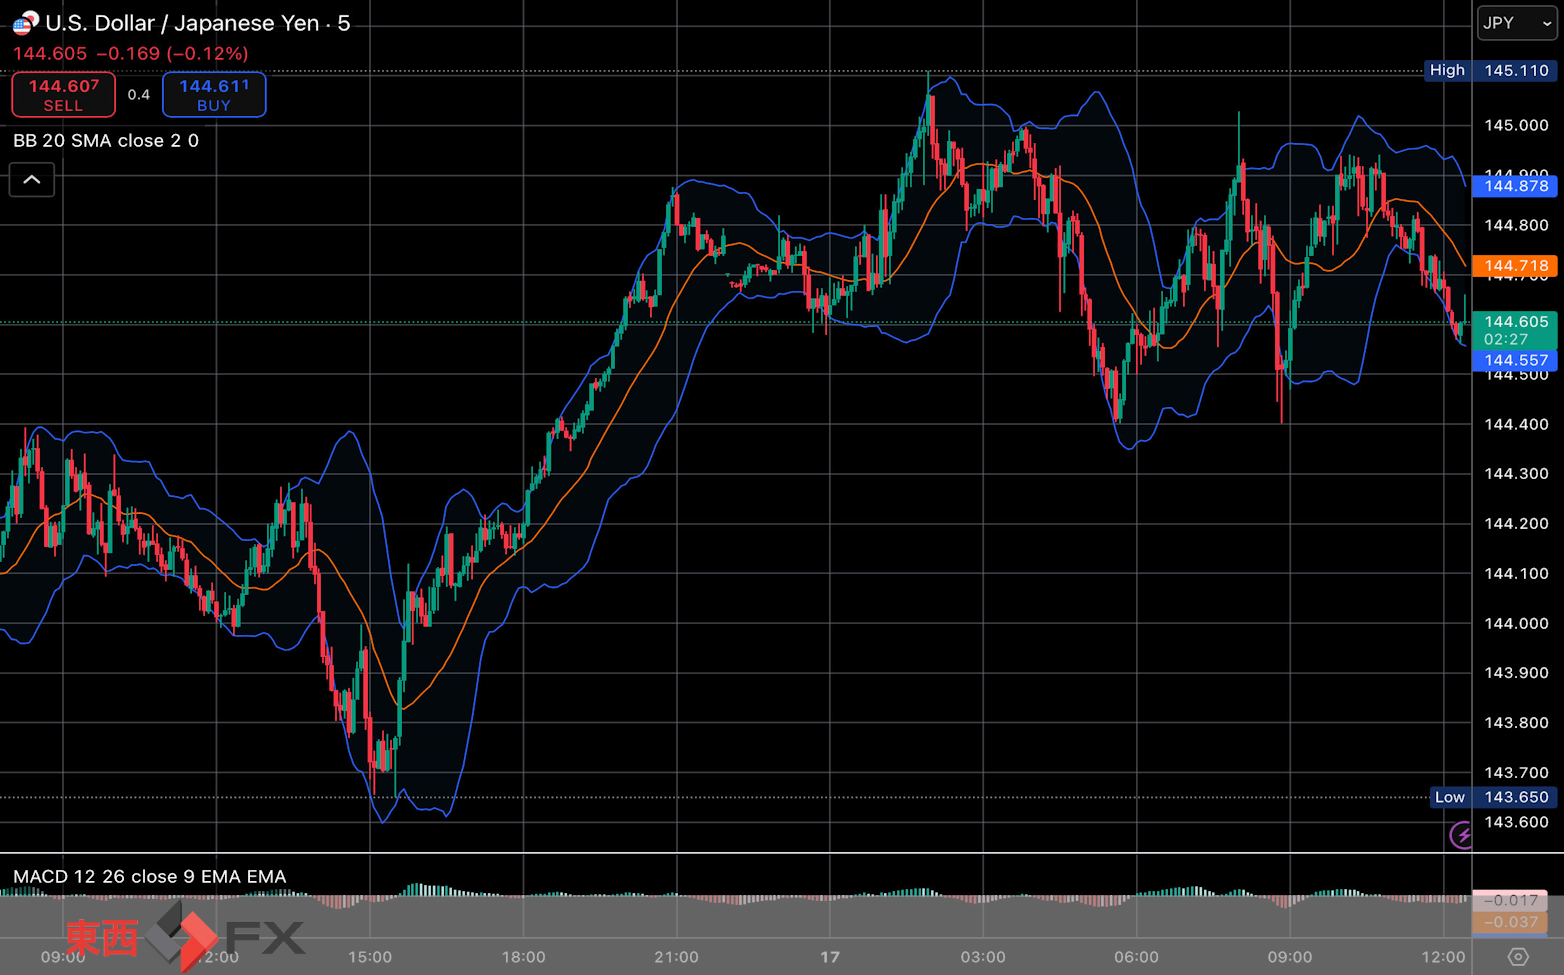Image resolution: width=1564 pixels, height=975 pixels.
Task: Click the green 144.605 current price tag
Action: [1515, 330]
